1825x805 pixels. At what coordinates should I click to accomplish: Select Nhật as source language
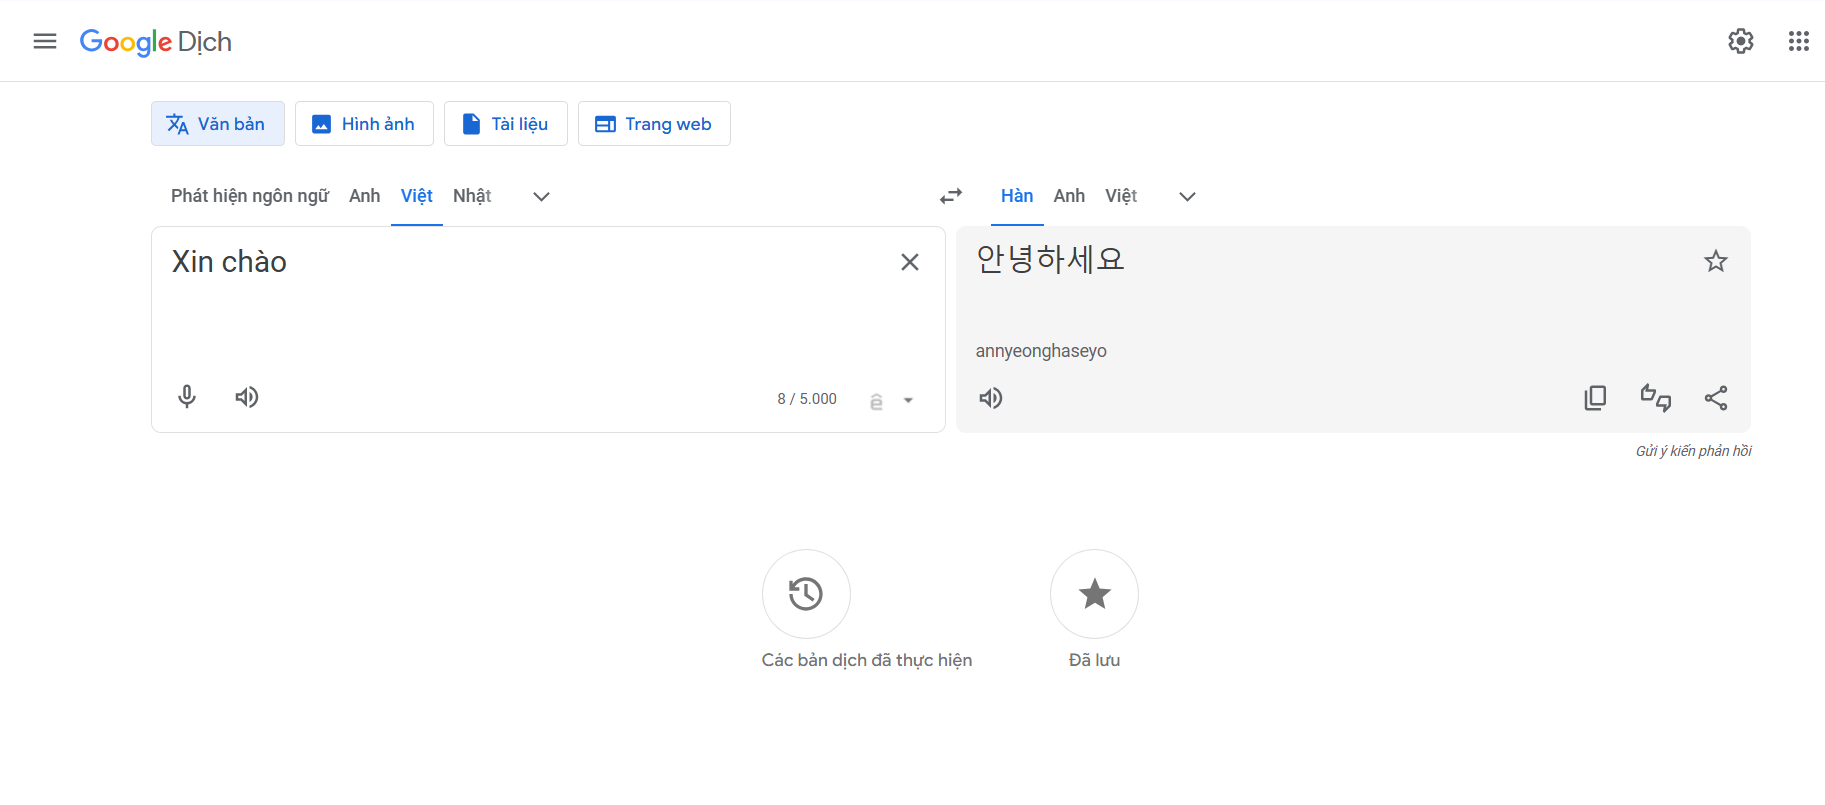472,196
